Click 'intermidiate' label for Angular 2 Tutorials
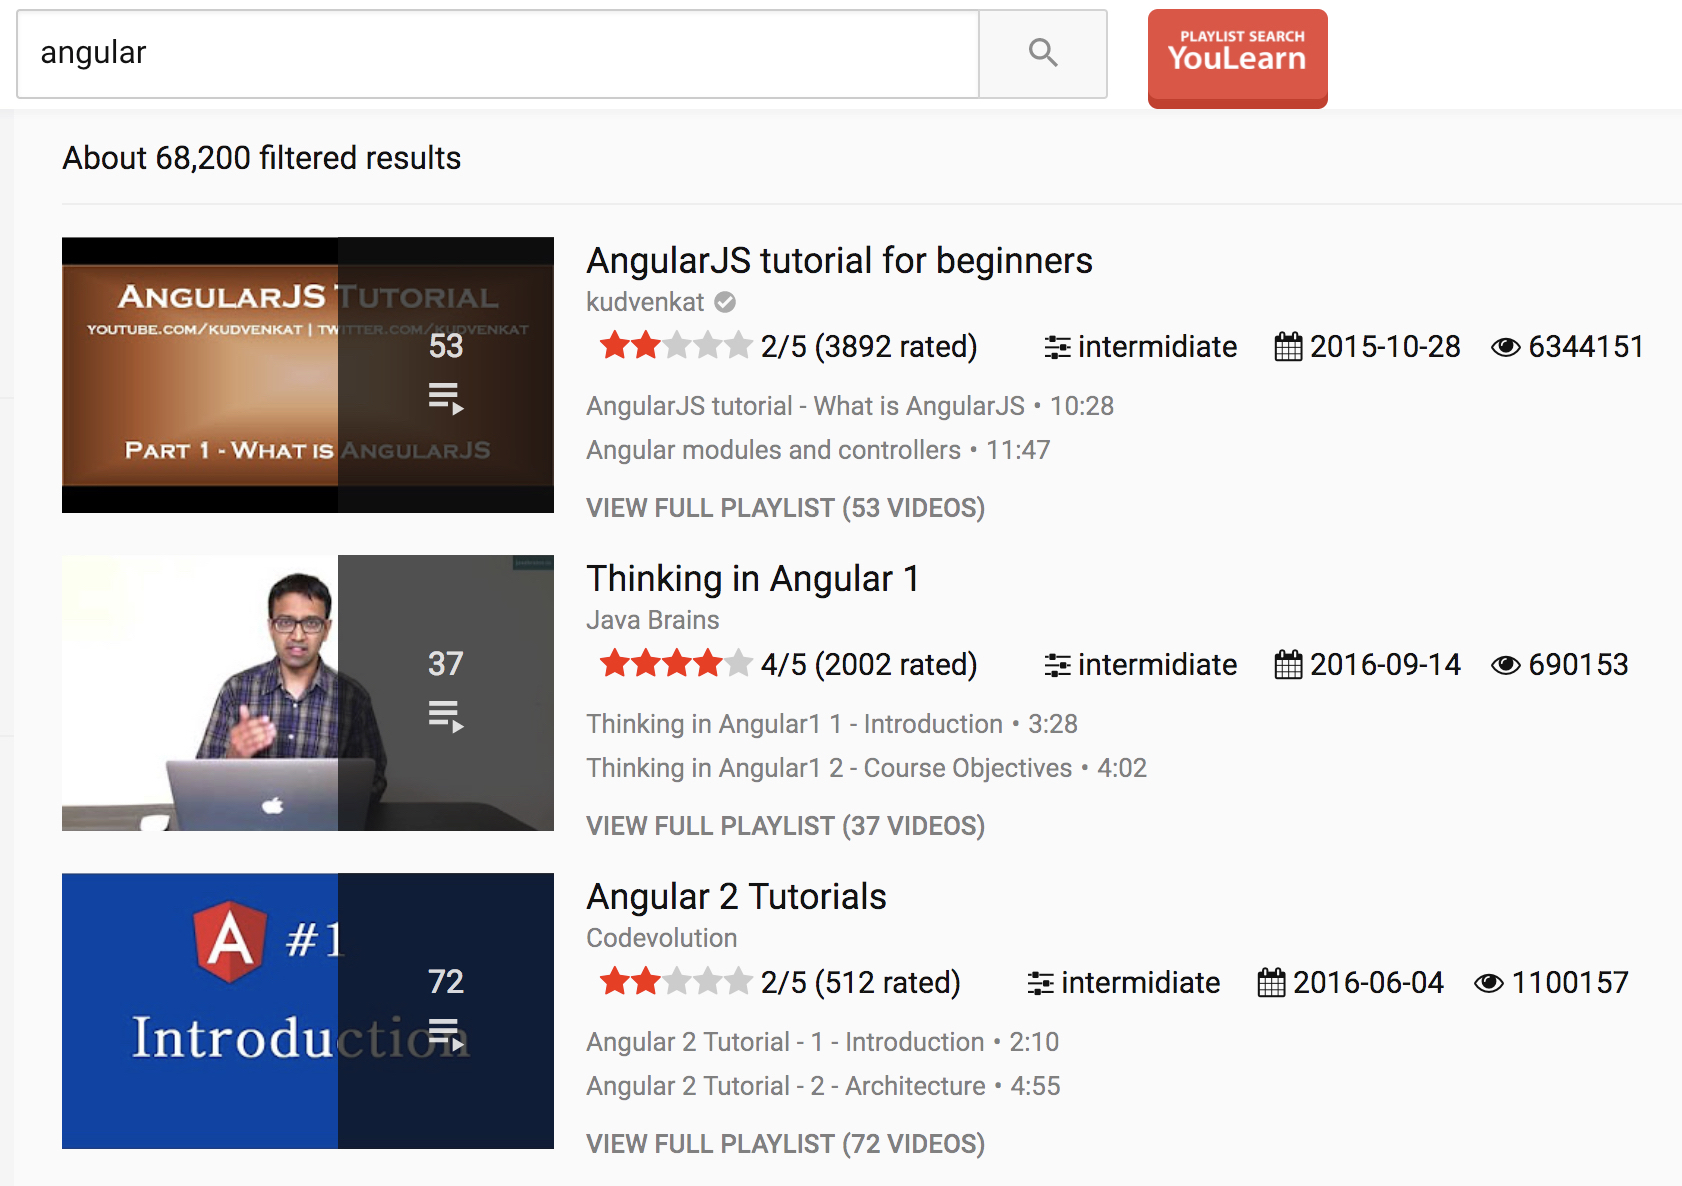 [1140, 982]
